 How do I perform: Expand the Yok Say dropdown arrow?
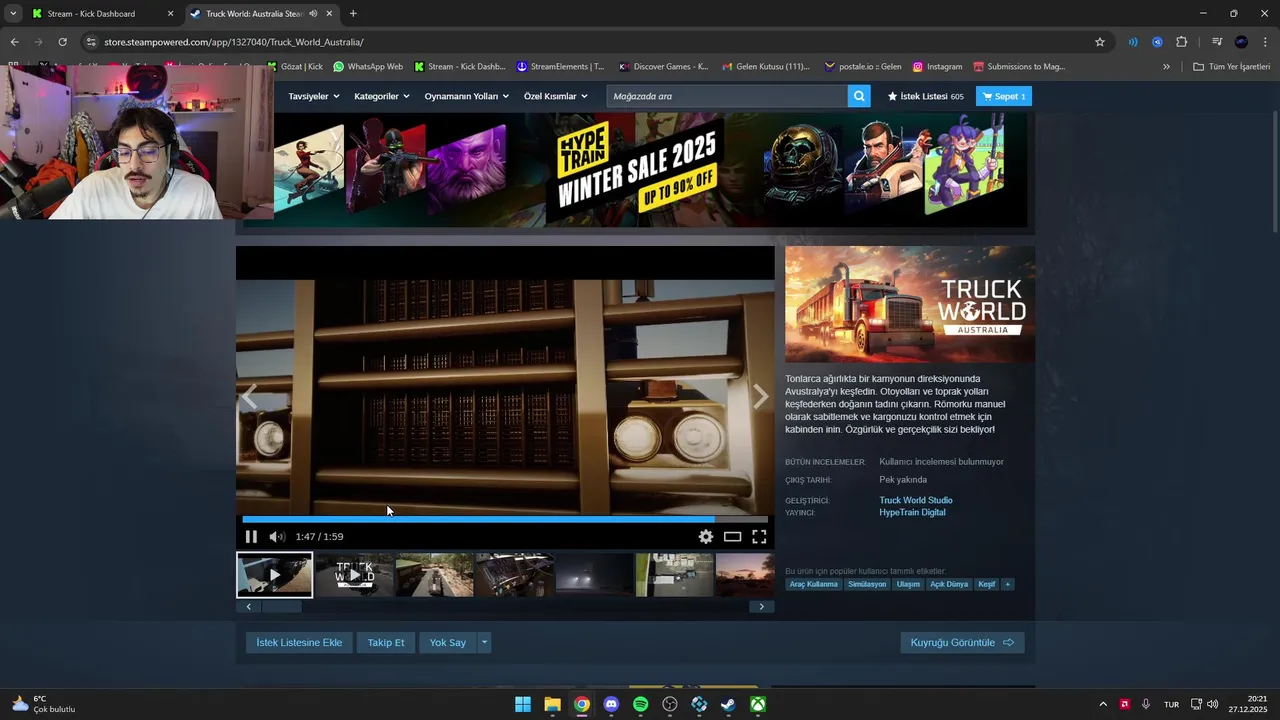[484, 642]
